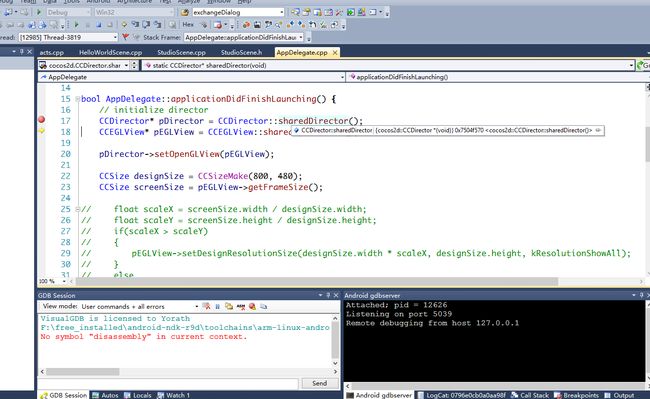
Task: Click the red circle icon in GDB Session toolbar
Action: click(x=252, y=306)
